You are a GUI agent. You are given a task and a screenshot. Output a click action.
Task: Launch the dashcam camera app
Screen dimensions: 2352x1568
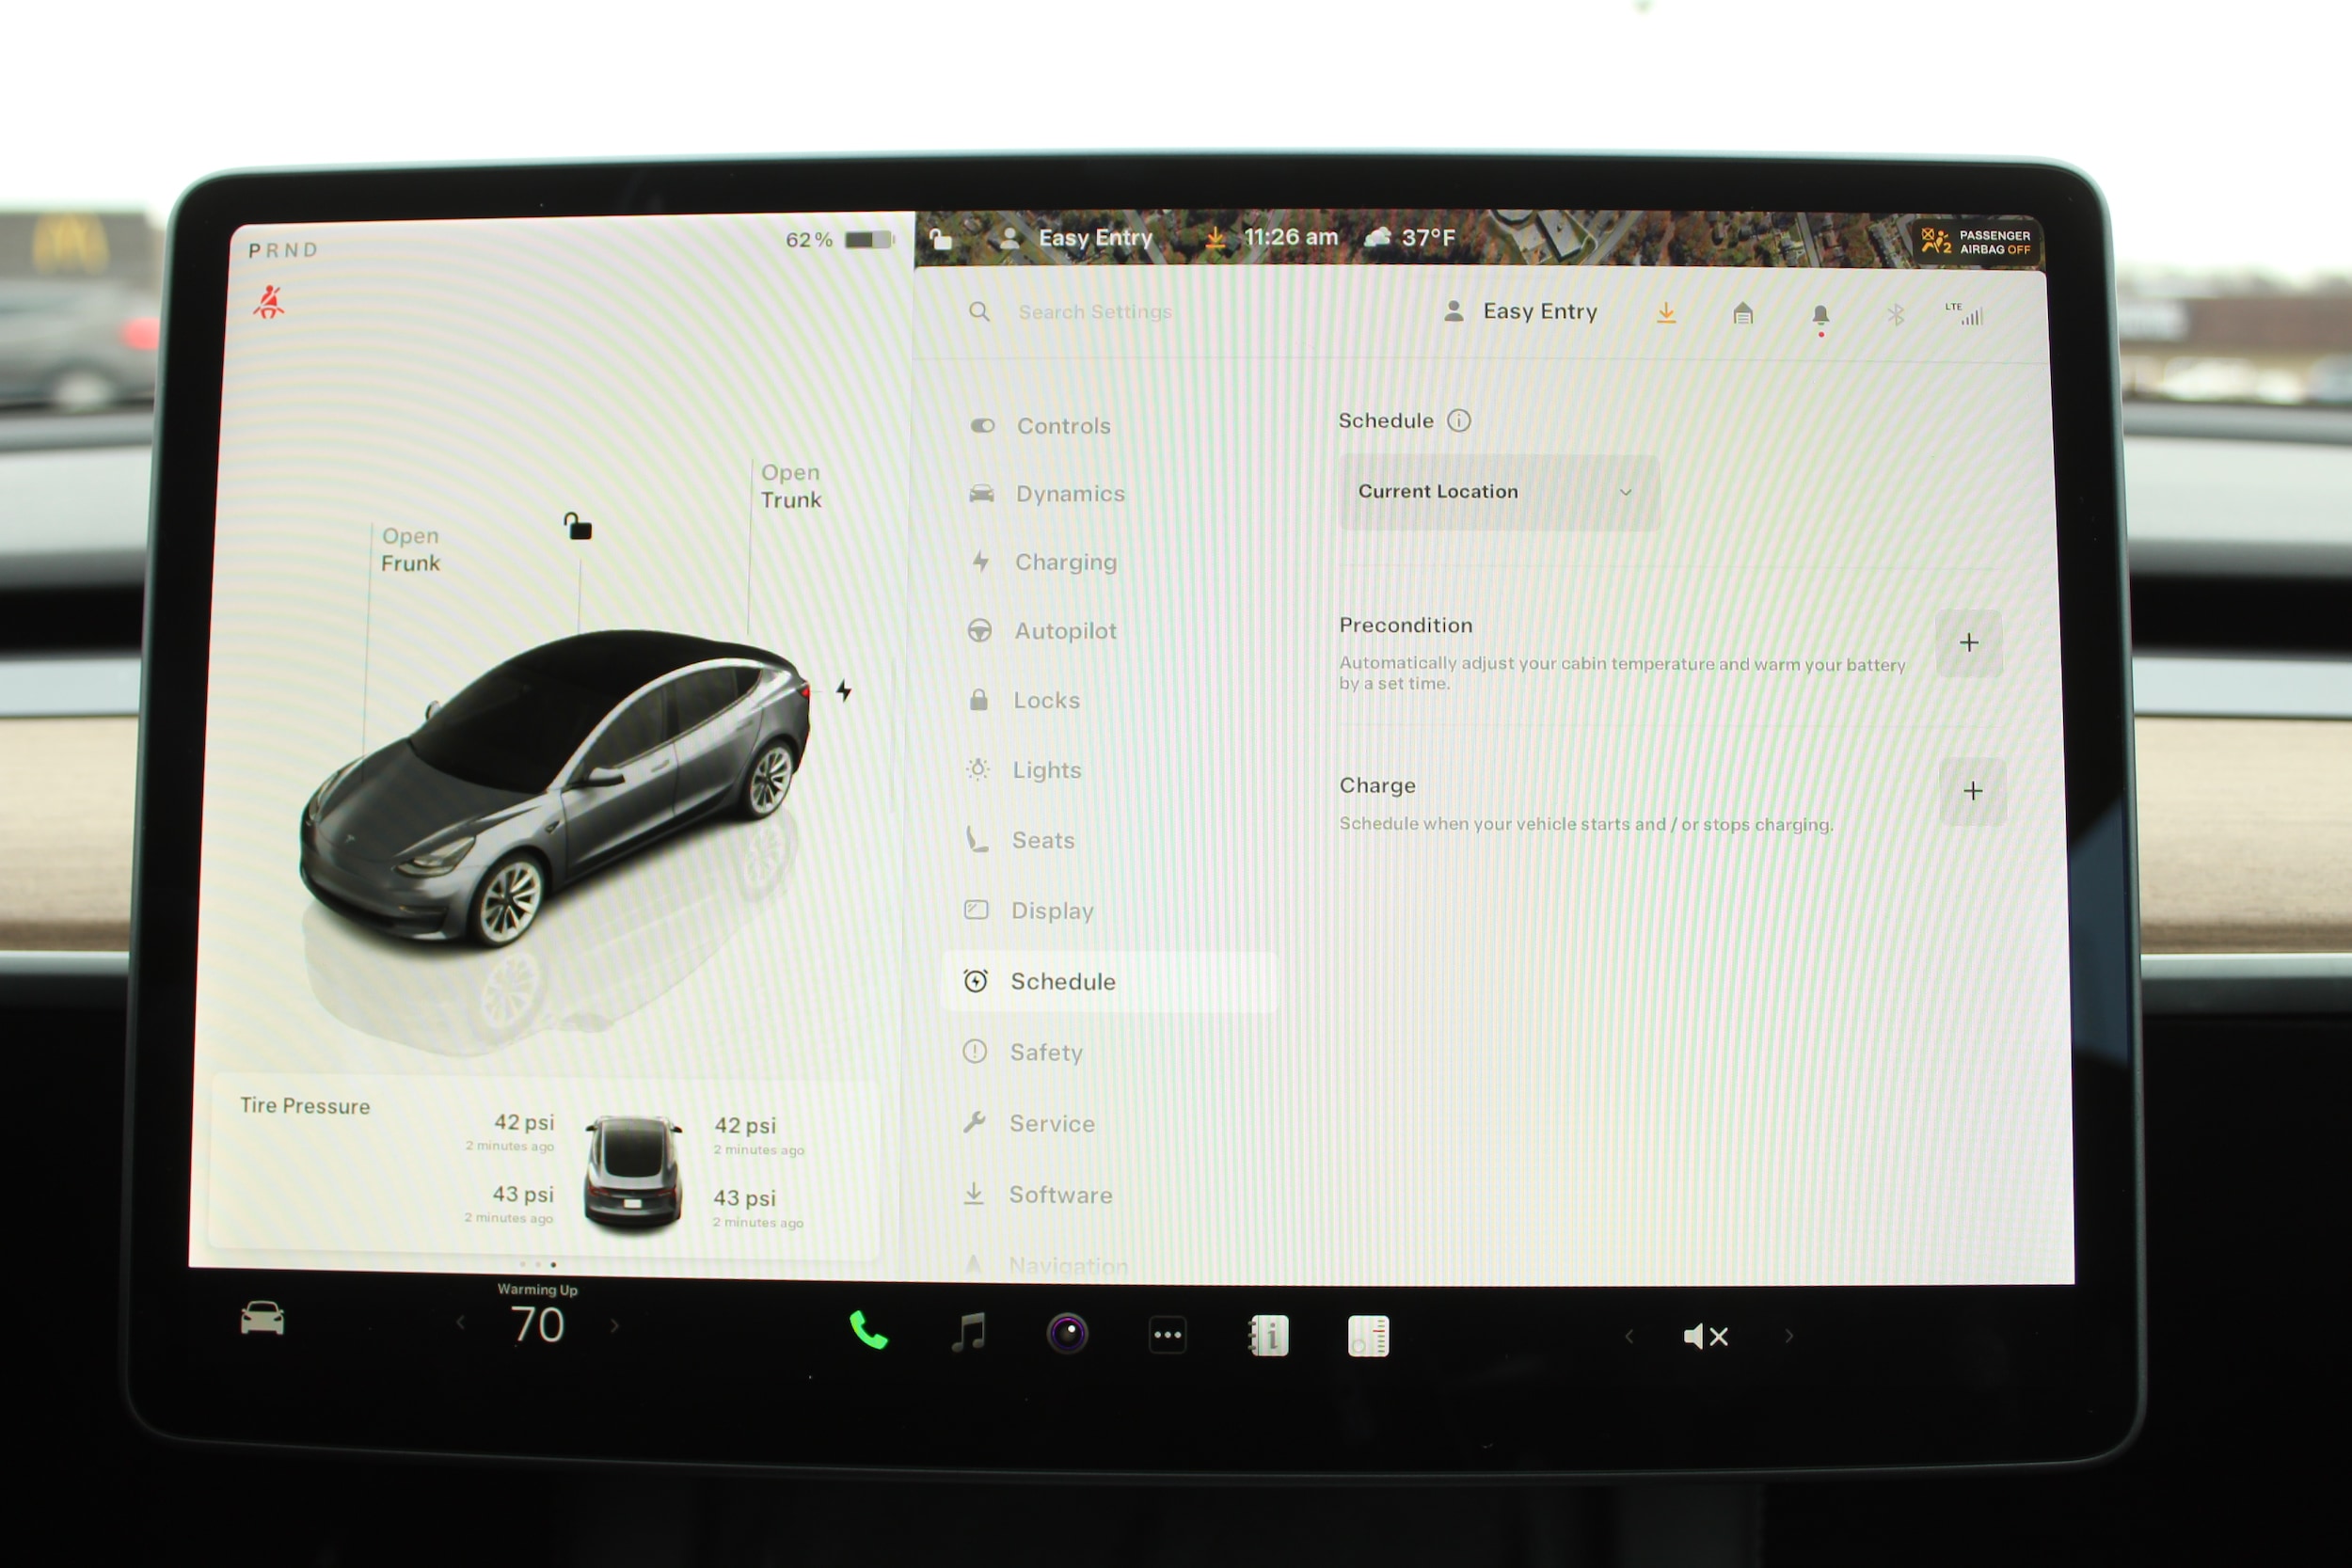1067,1334
